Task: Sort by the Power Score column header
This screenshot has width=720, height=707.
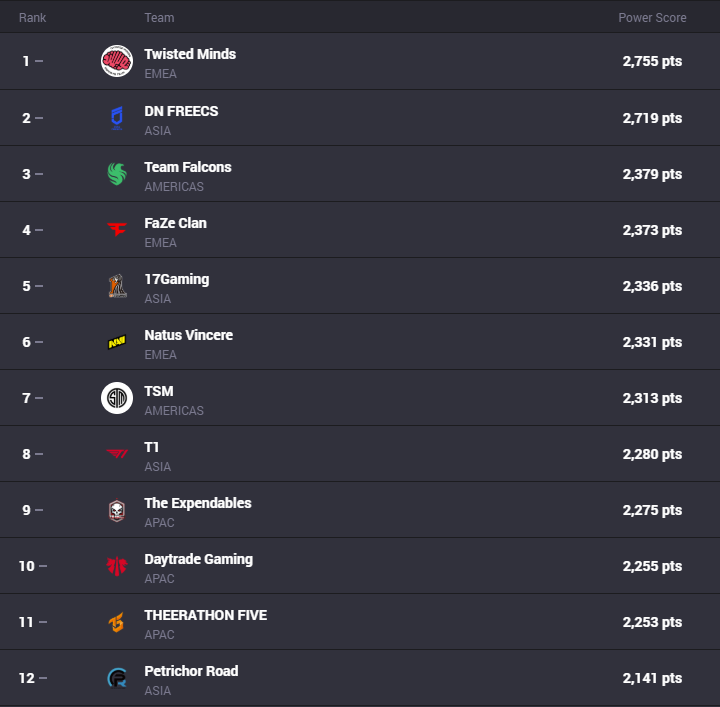Action: [652, 17]
